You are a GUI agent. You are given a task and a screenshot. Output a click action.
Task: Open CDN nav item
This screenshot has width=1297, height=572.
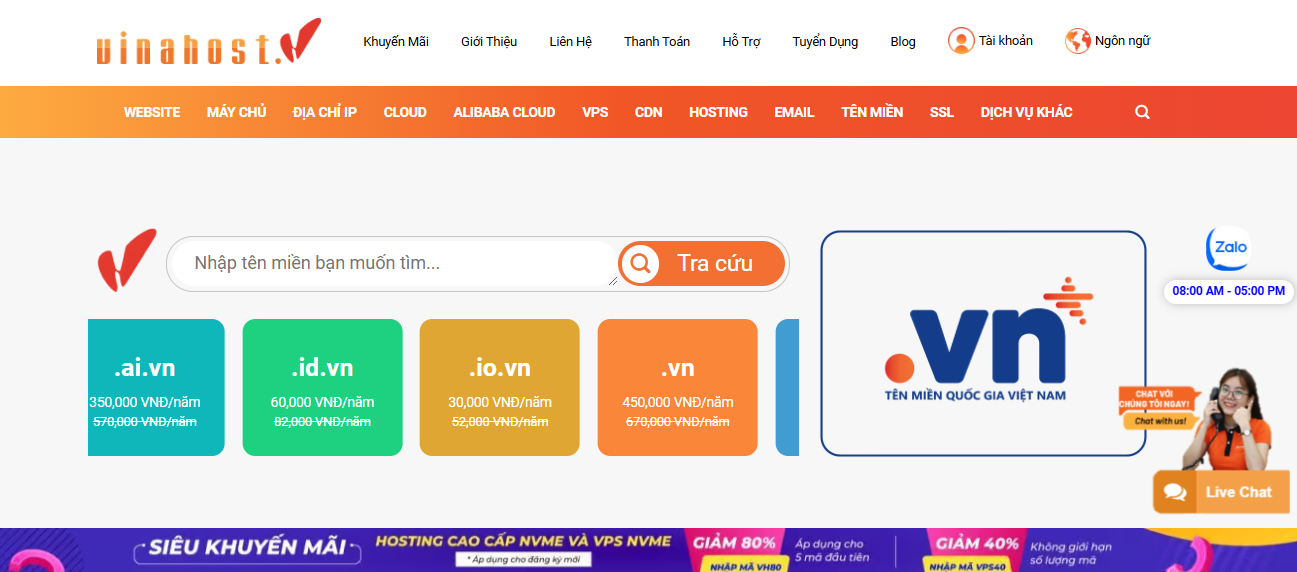point(648,112)
